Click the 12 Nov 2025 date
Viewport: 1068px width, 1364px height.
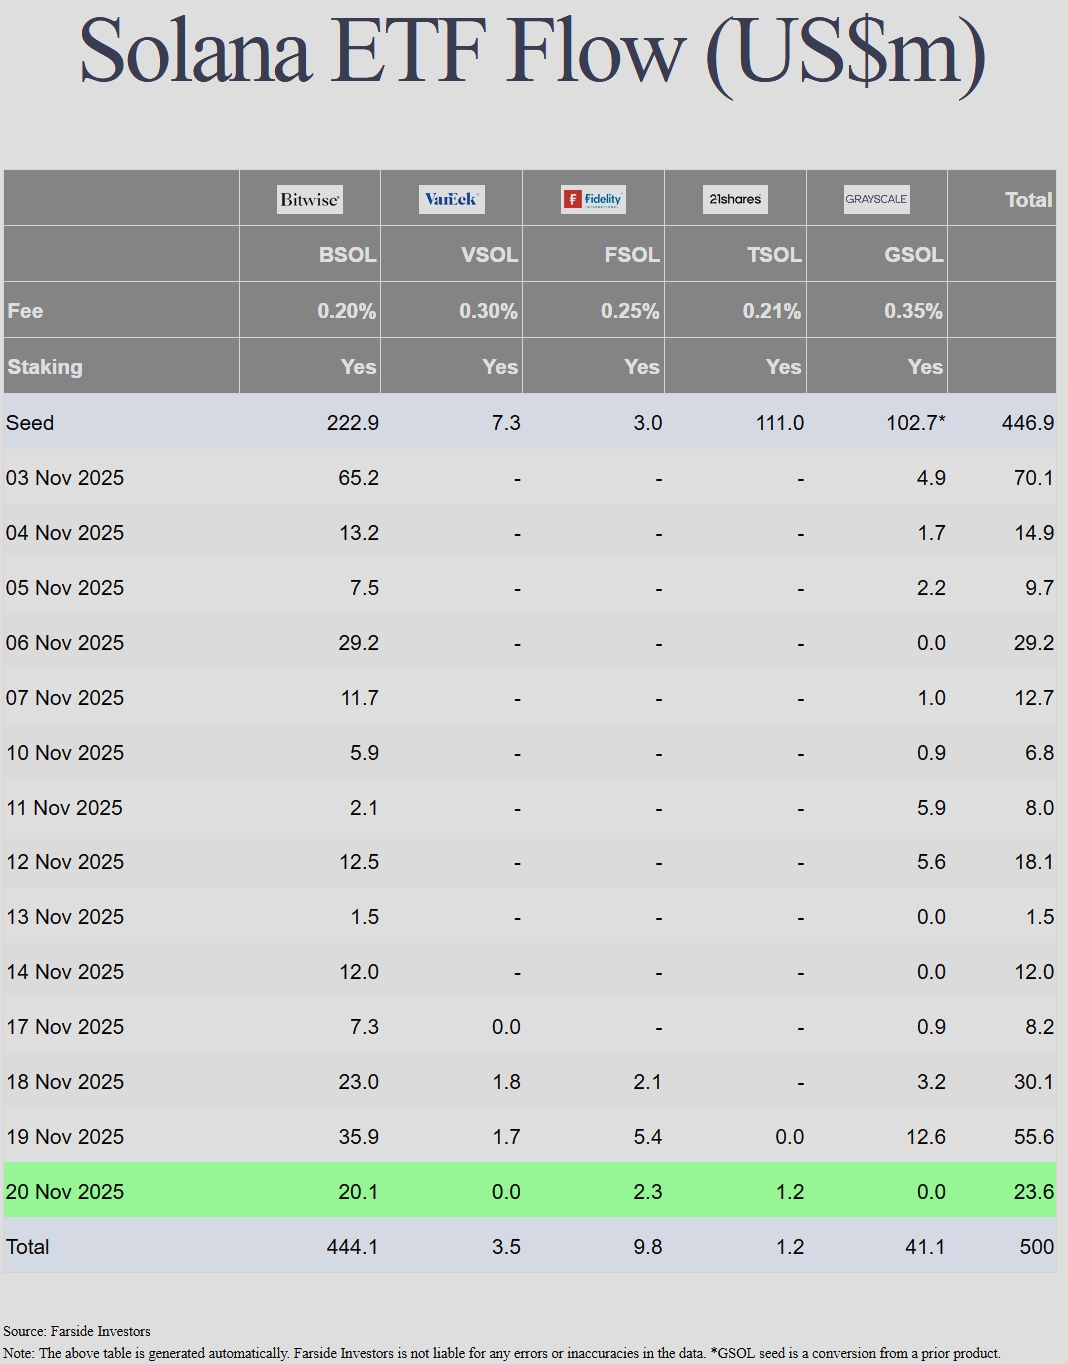tap(65, 862)
